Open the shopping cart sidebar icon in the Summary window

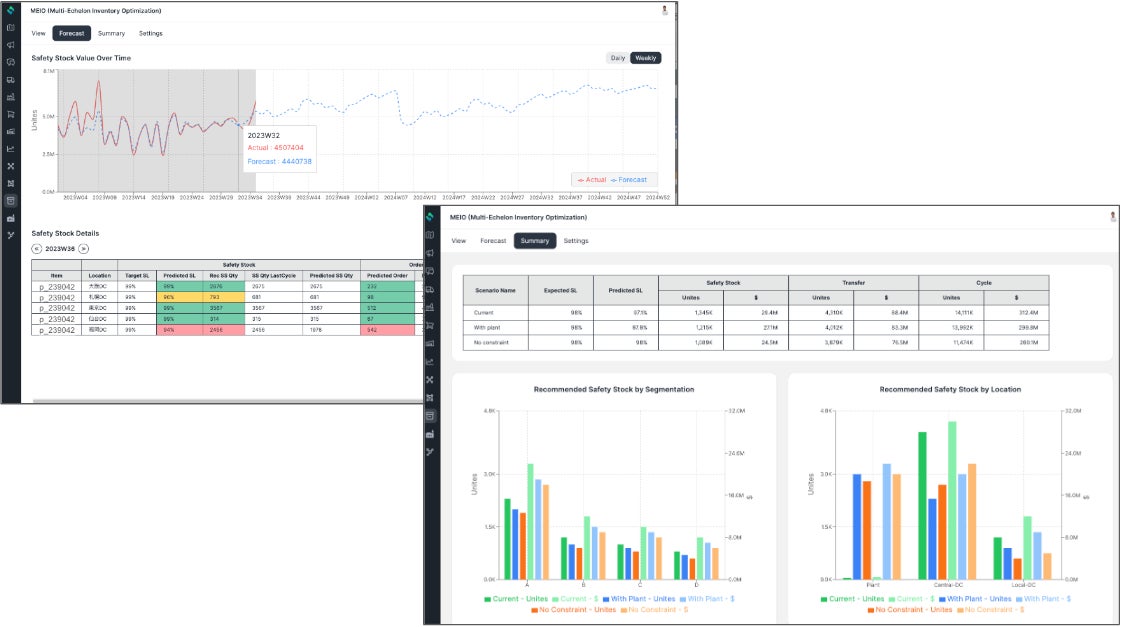(430, 326)
